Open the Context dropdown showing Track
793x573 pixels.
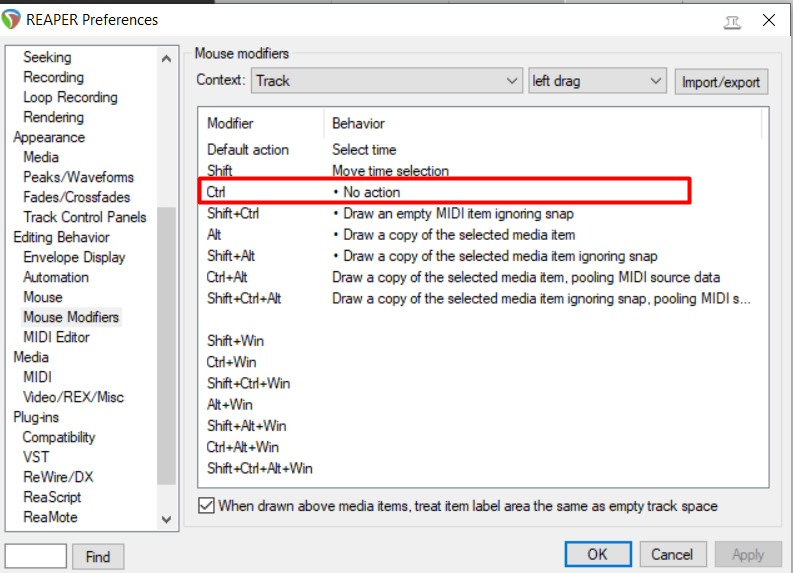pos(386,81)
